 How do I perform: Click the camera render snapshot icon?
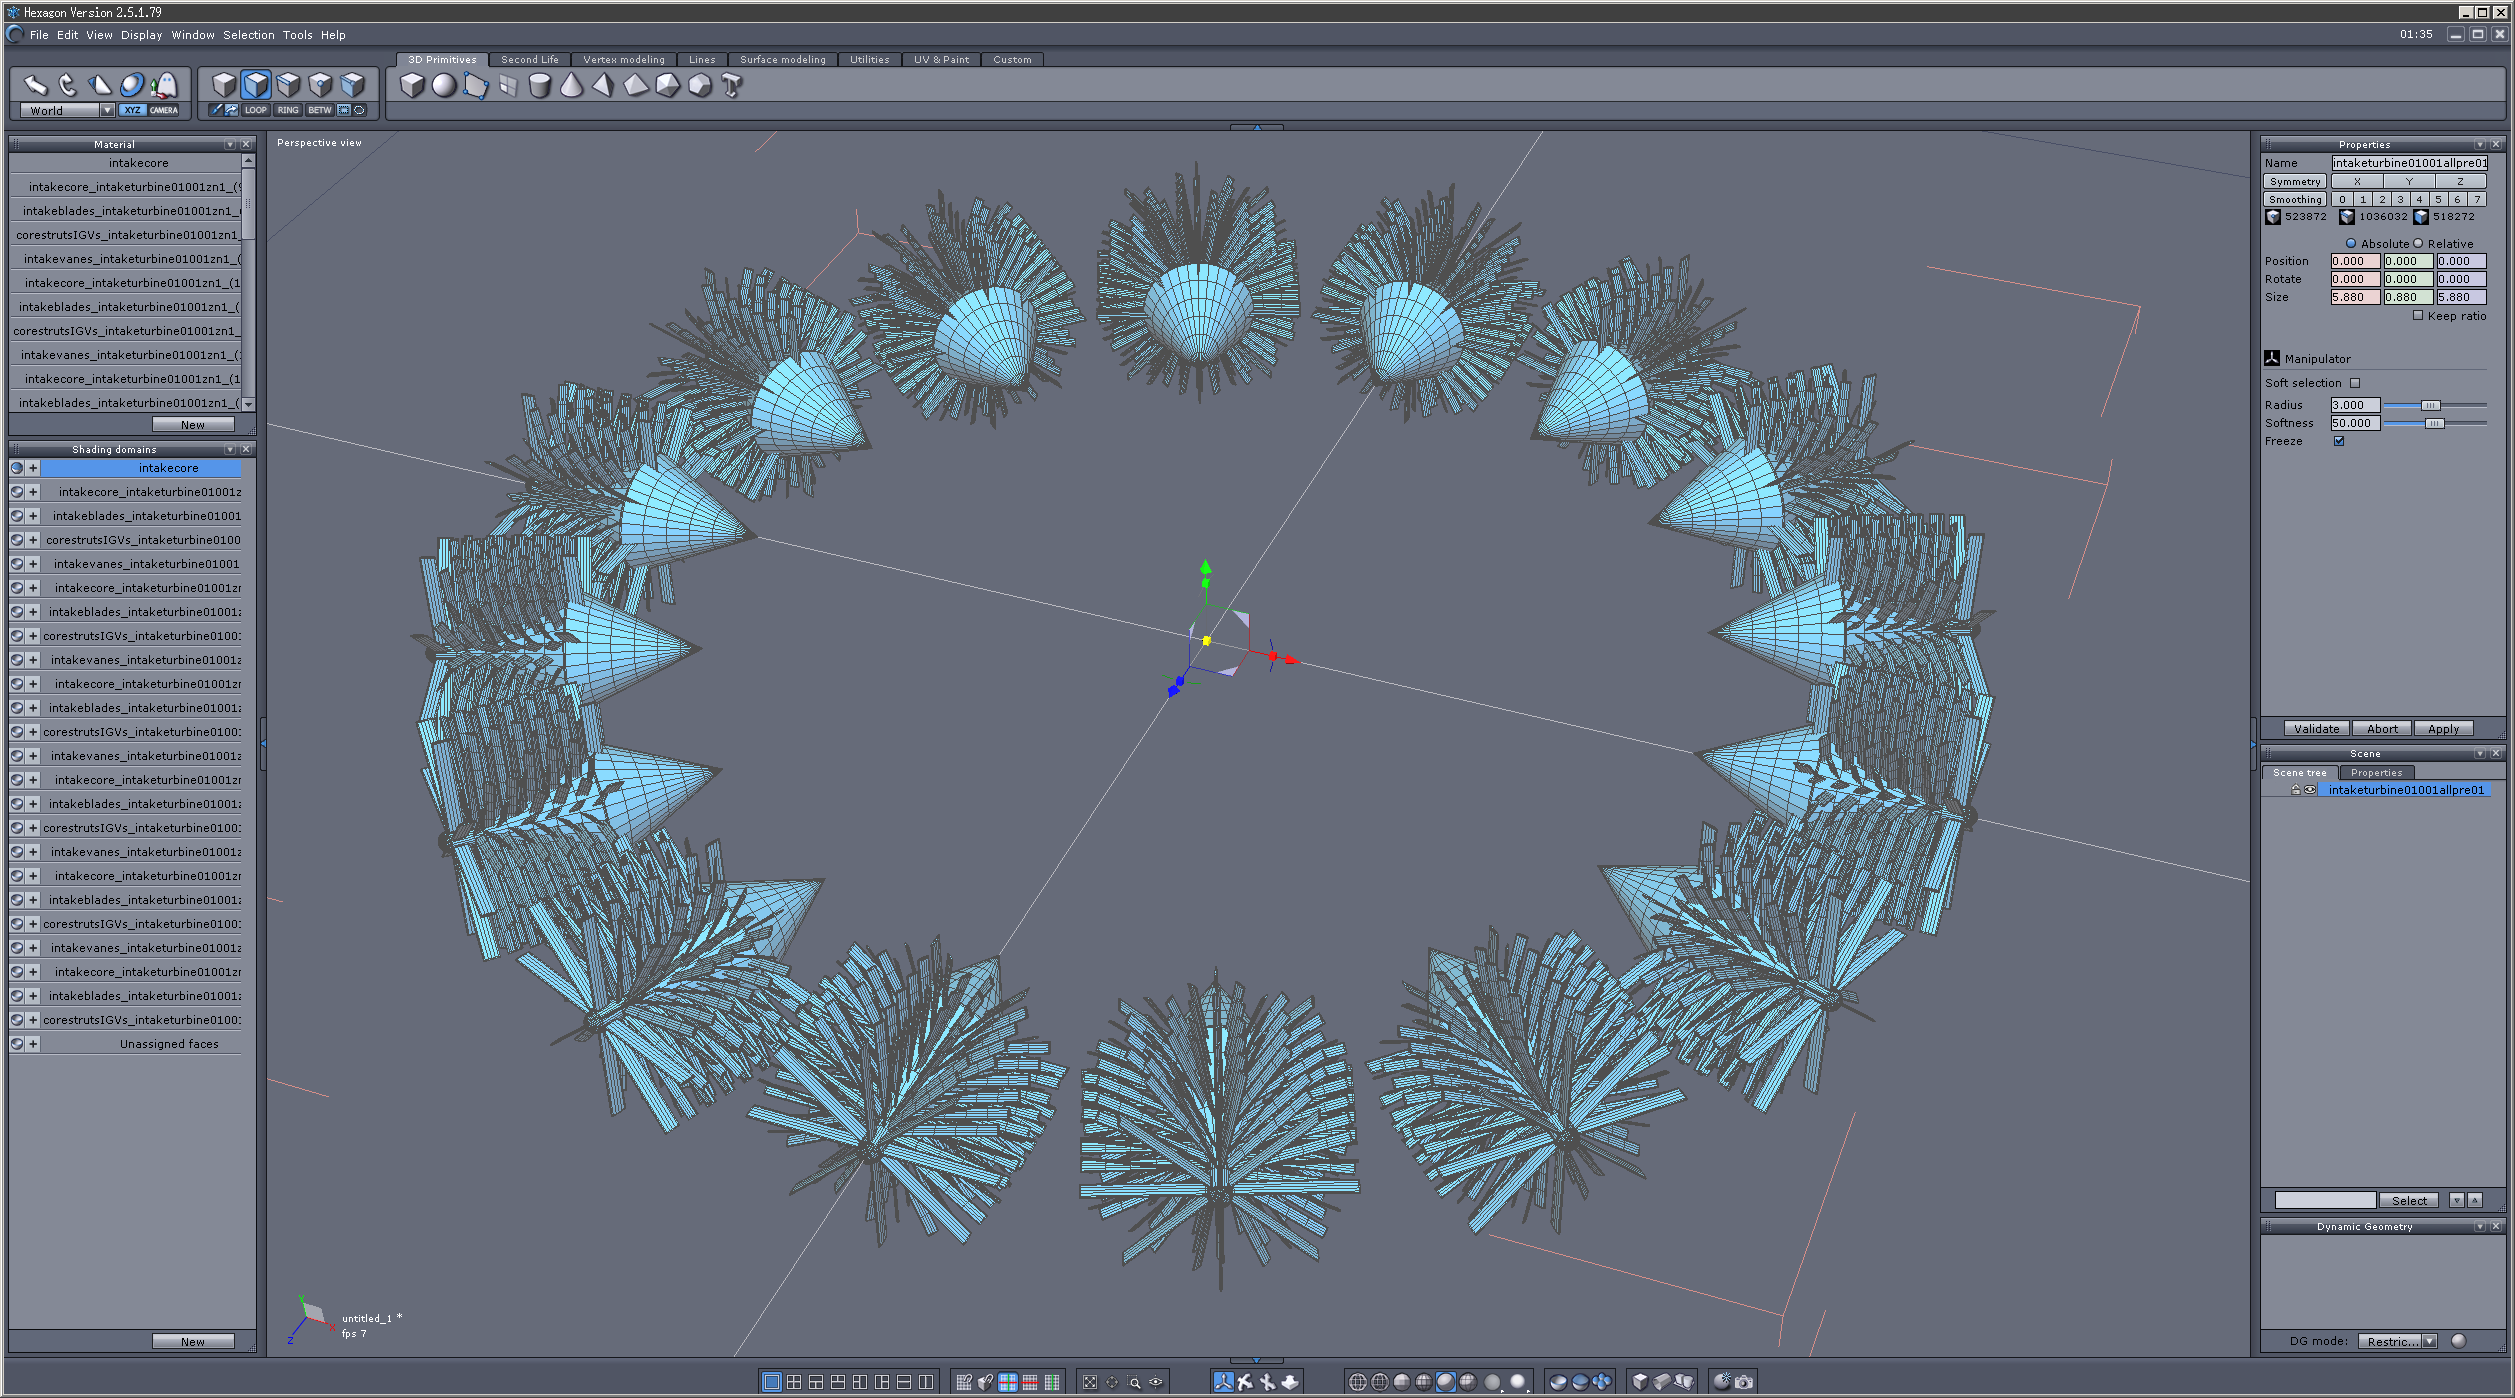1744,1382
